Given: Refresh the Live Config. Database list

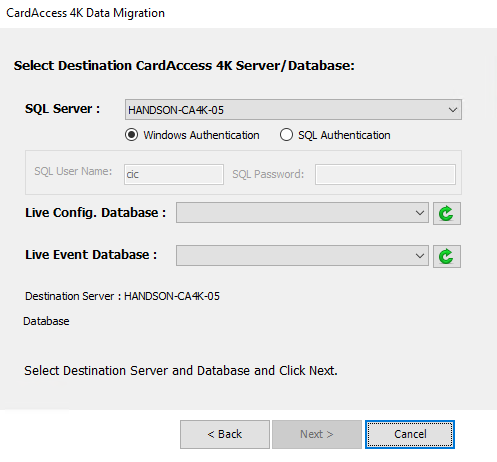Looking at the screenshot, I should pyautogui.click(x=447, y=213).
